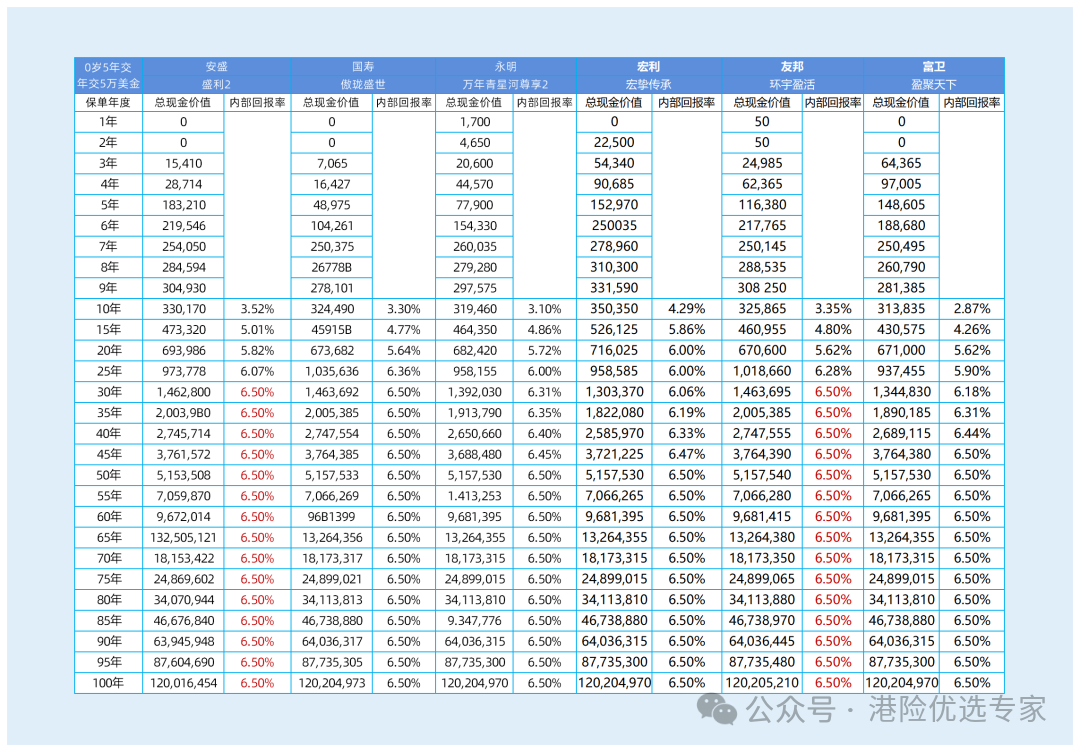Screen dimensions: 1080x752
Task: Click the 5.86% return rate cell
Action: pyautogui.click(x=687, y=330)
